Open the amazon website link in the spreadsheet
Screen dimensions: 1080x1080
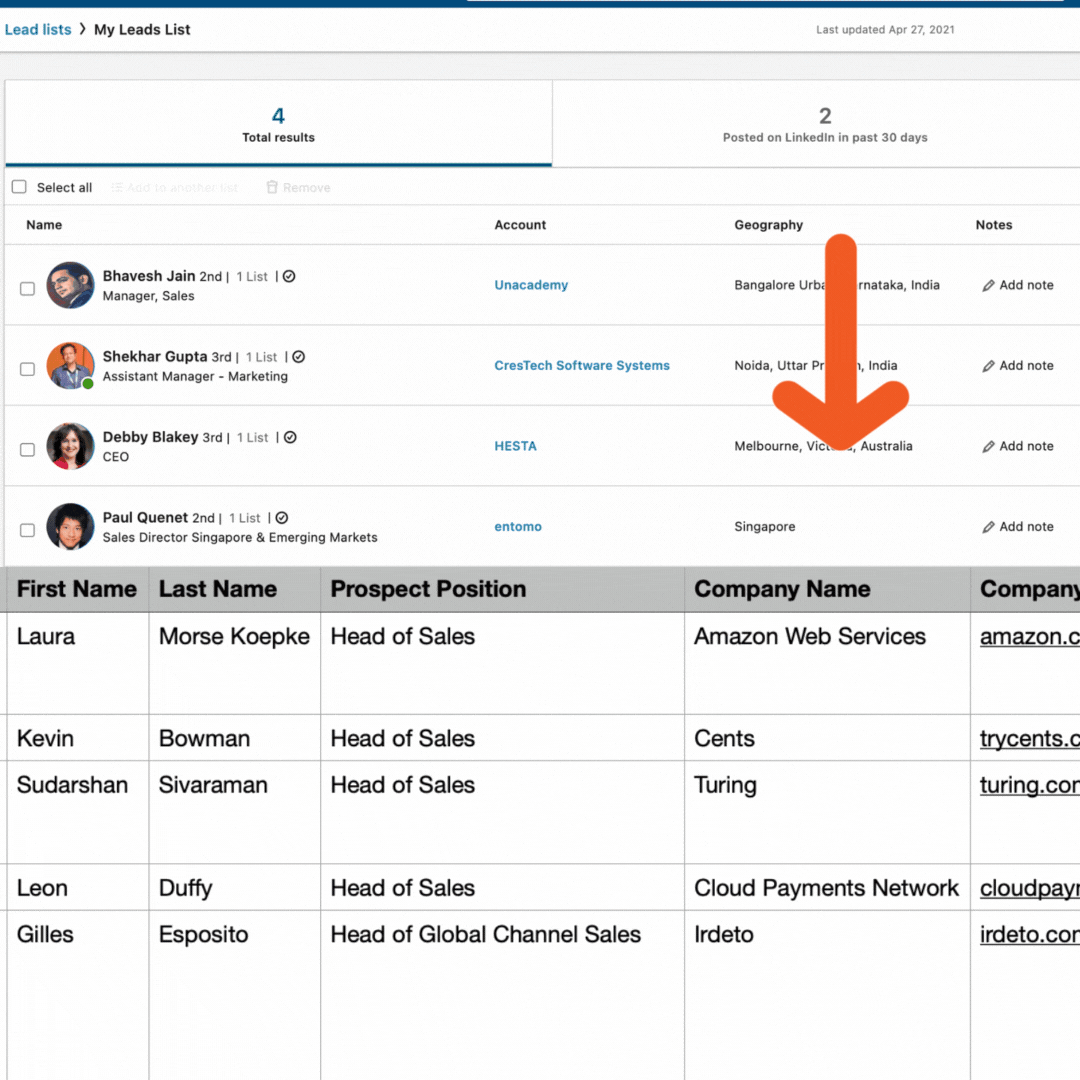coord(1030,637)
